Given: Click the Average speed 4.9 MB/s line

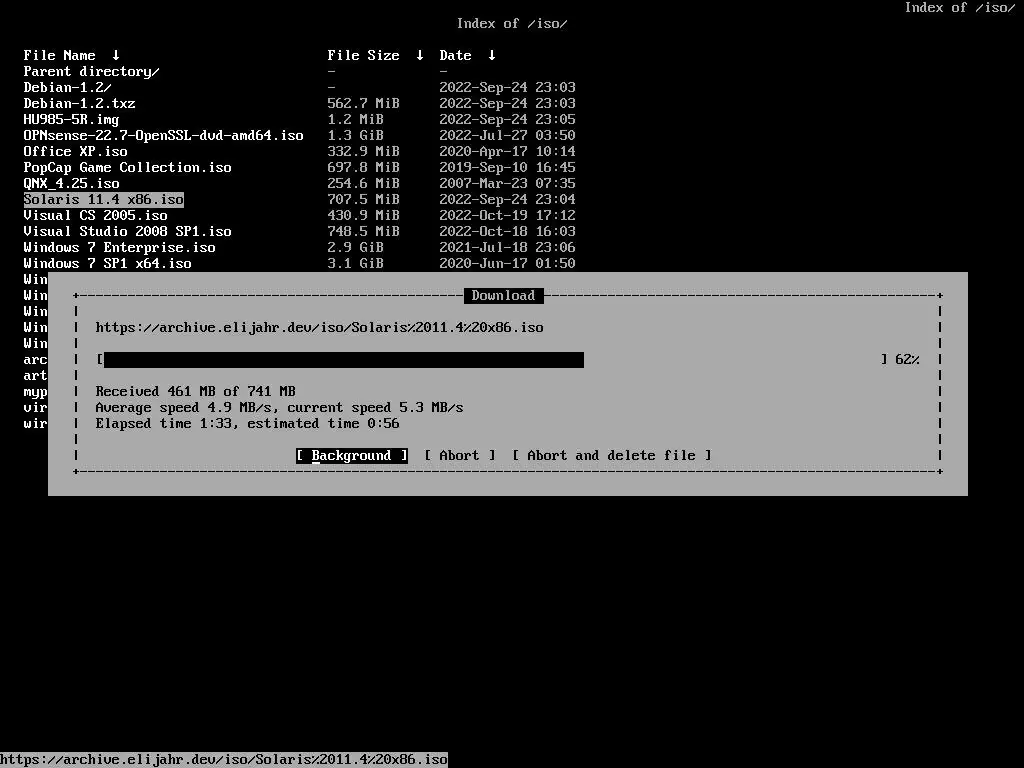Looking at the screenshot, I should pos(280,408).
